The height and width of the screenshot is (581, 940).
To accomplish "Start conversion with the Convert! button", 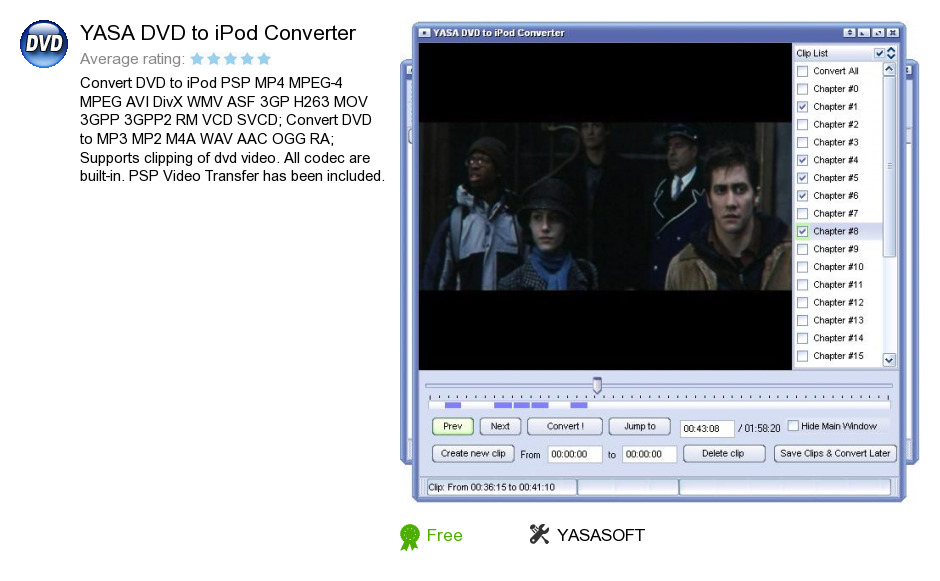I will pos(565,426).
